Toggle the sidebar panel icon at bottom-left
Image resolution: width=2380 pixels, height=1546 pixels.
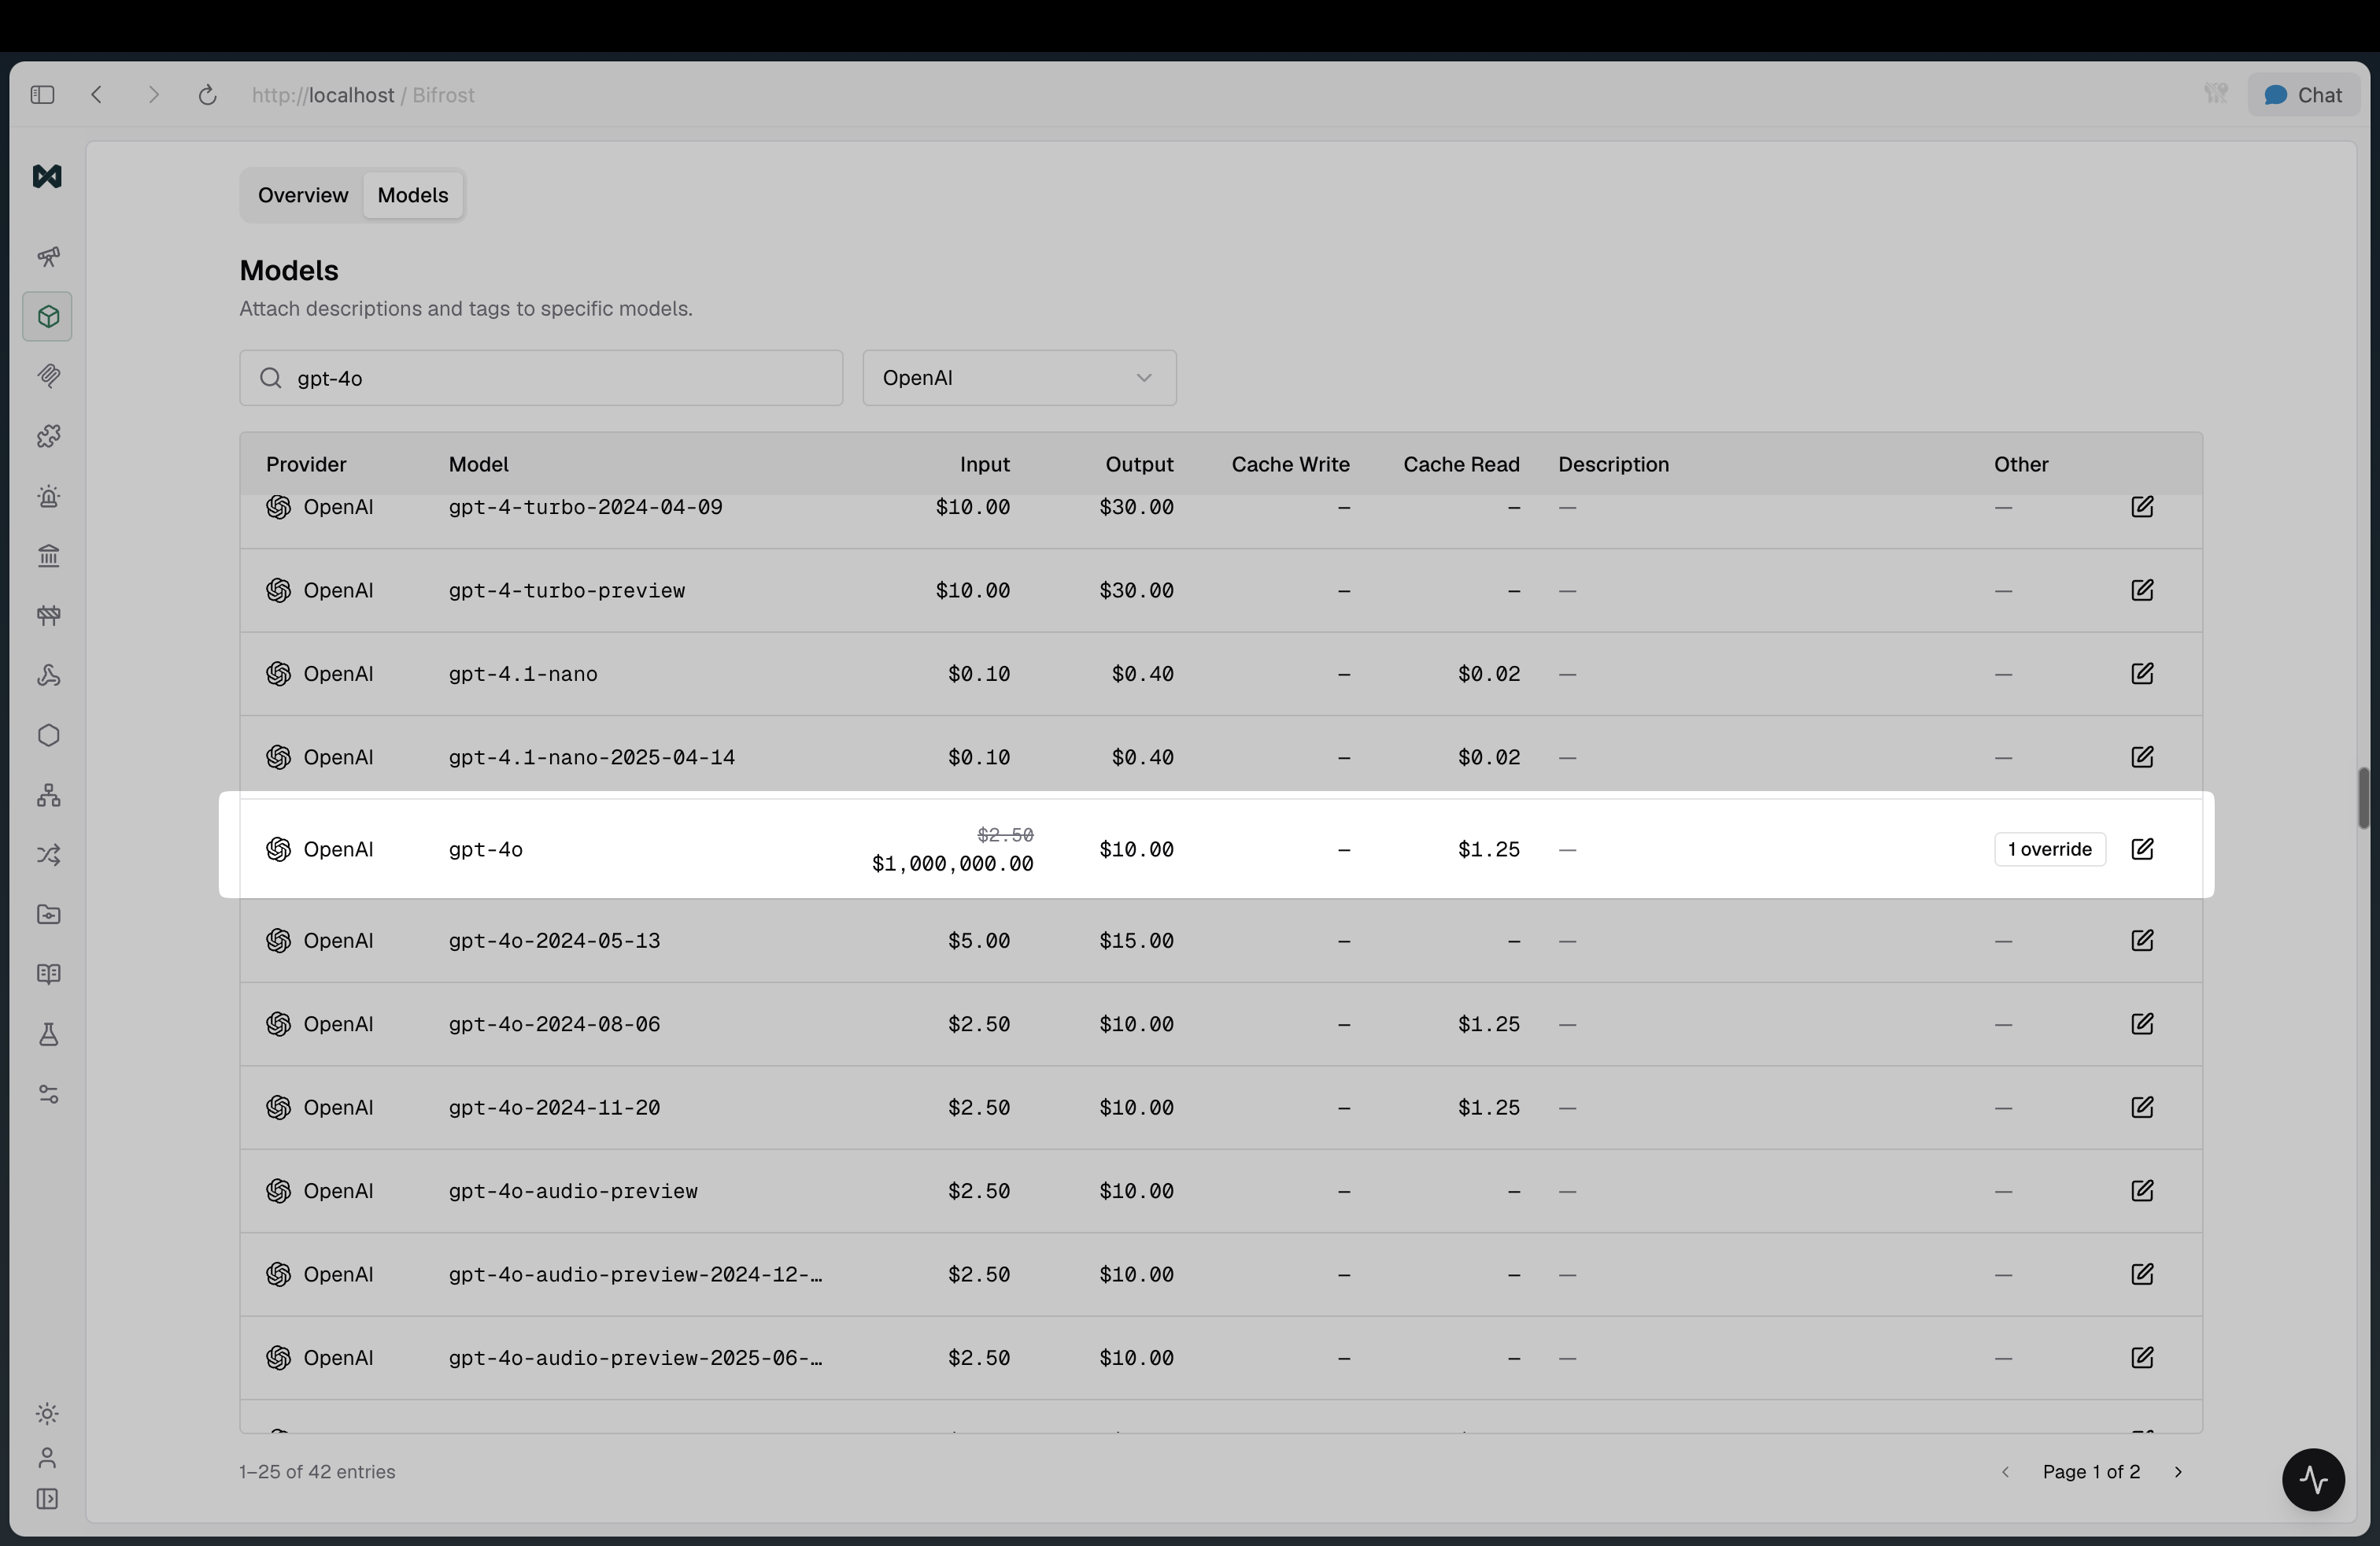click(x=47, y=1499)
